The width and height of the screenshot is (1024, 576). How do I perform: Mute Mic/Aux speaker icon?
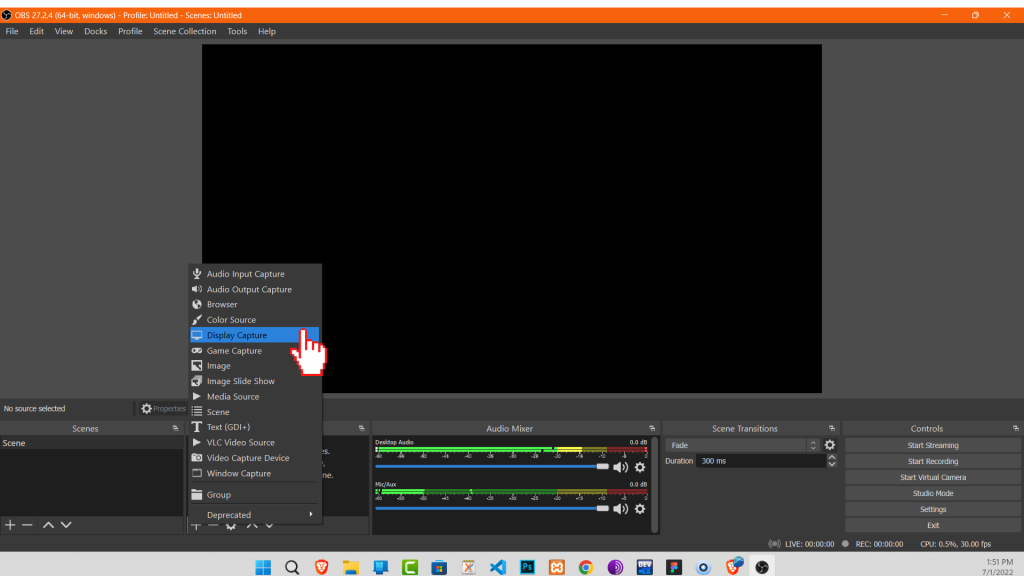tap(620, 509)
